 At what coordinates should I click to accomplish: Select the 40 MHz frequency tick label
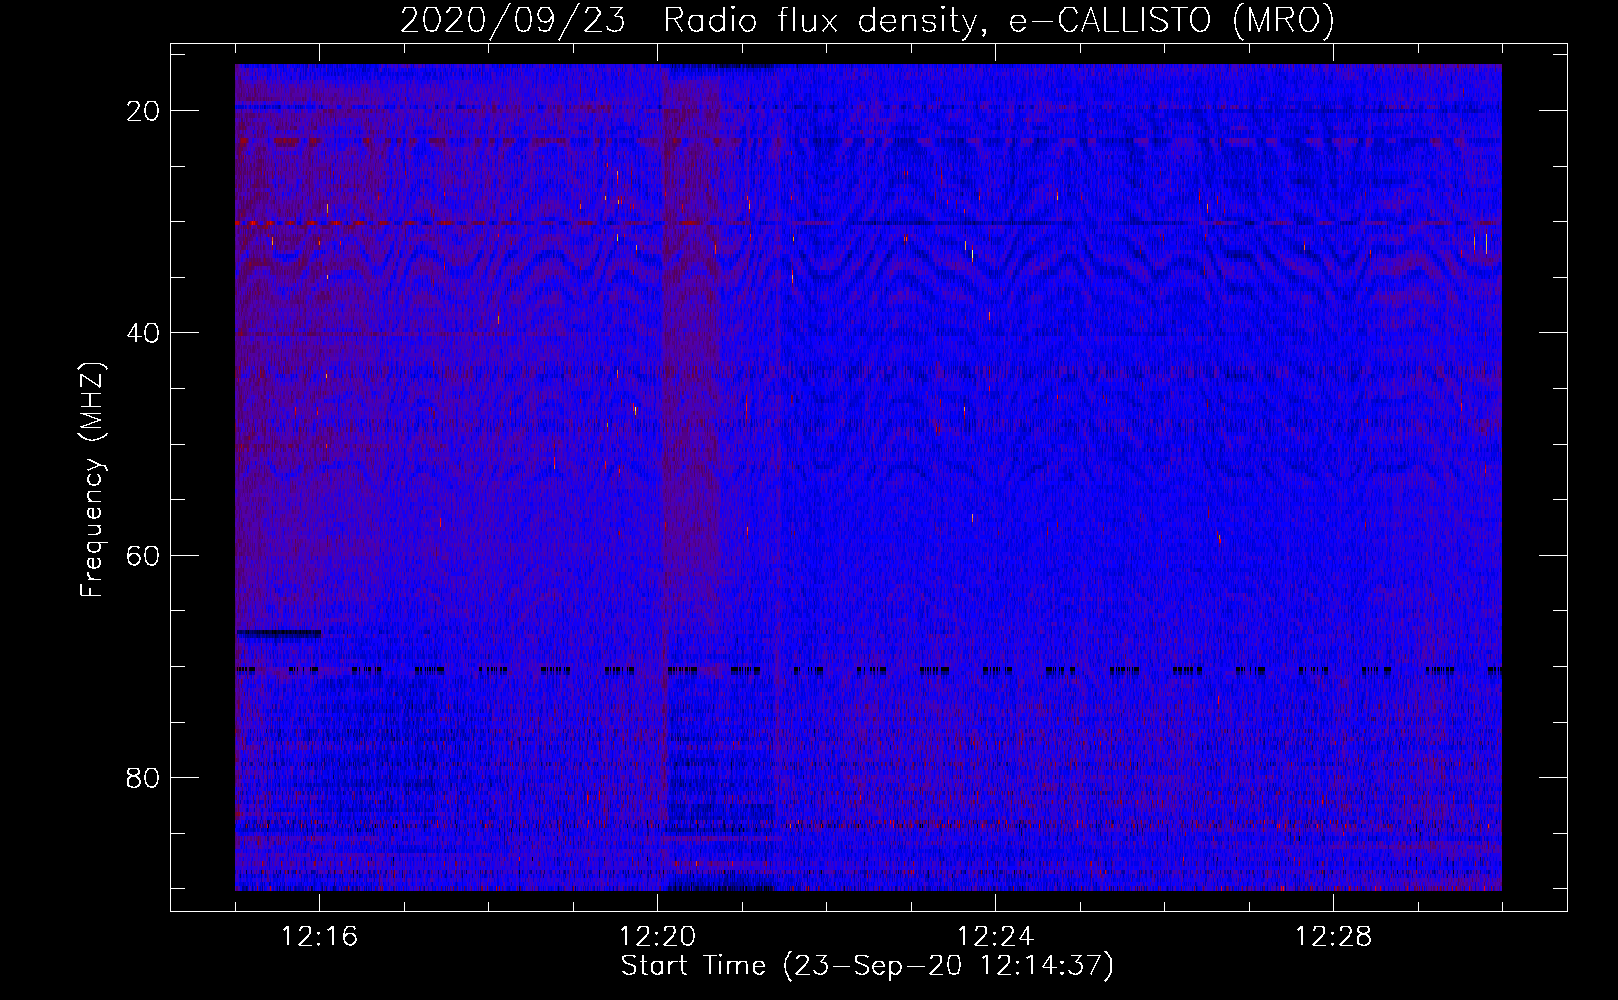[x=143, y=333]
